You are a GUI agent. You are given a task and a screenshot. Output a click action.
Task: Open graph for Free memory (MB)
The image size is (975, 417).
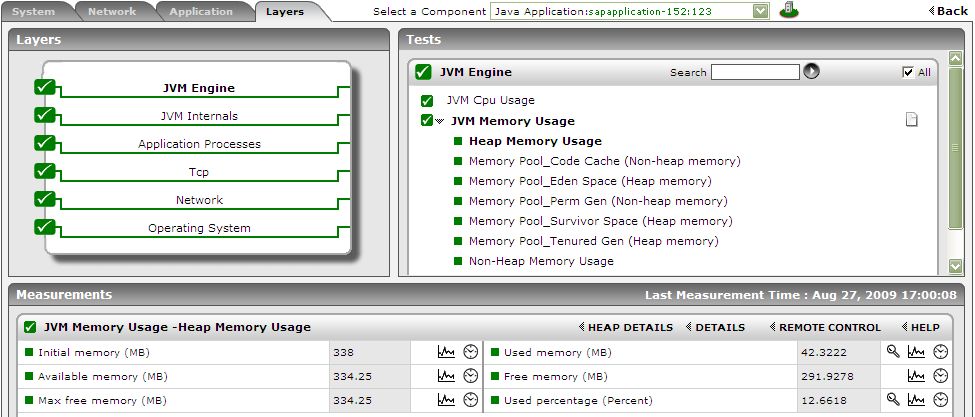[x=916, y=376]
